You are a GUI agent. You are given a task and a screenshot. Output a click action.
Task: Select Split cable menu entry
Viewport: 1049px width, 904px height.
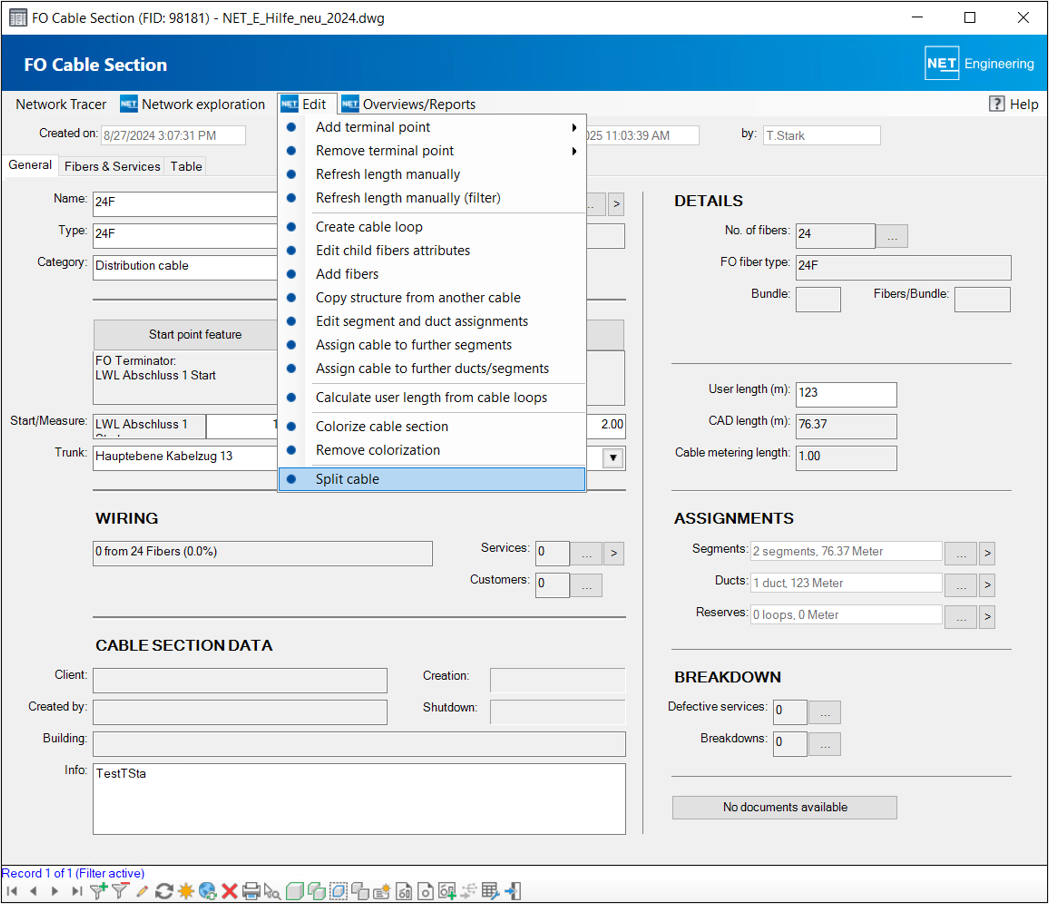432,479
